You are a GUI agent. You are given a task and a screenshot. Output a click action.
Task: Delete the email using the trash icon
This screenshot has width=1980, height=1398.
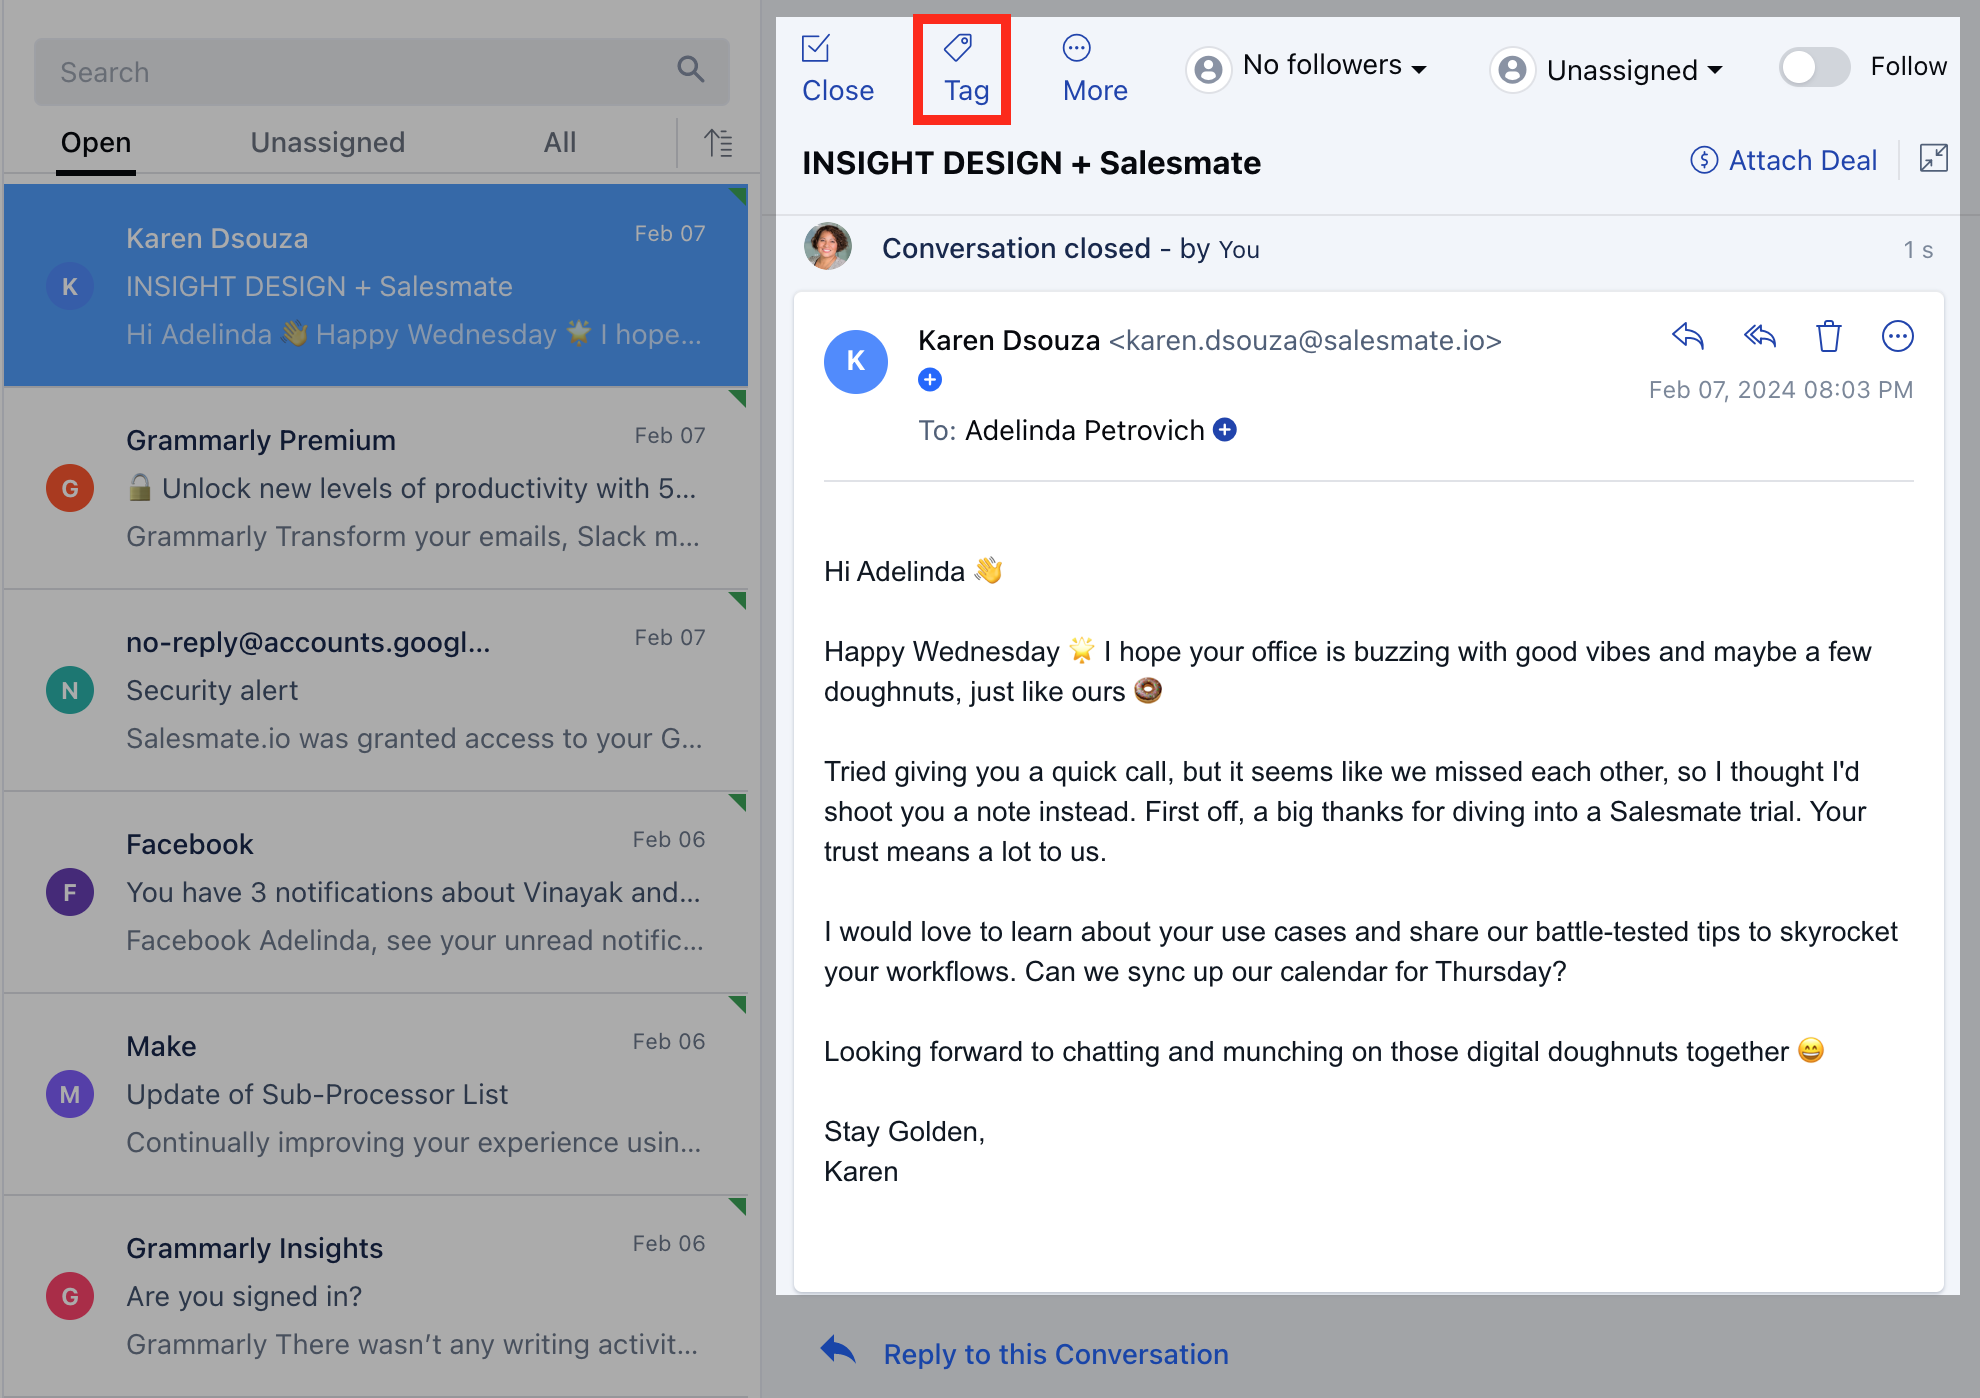pyautogui.click(x=1828, y=337)
